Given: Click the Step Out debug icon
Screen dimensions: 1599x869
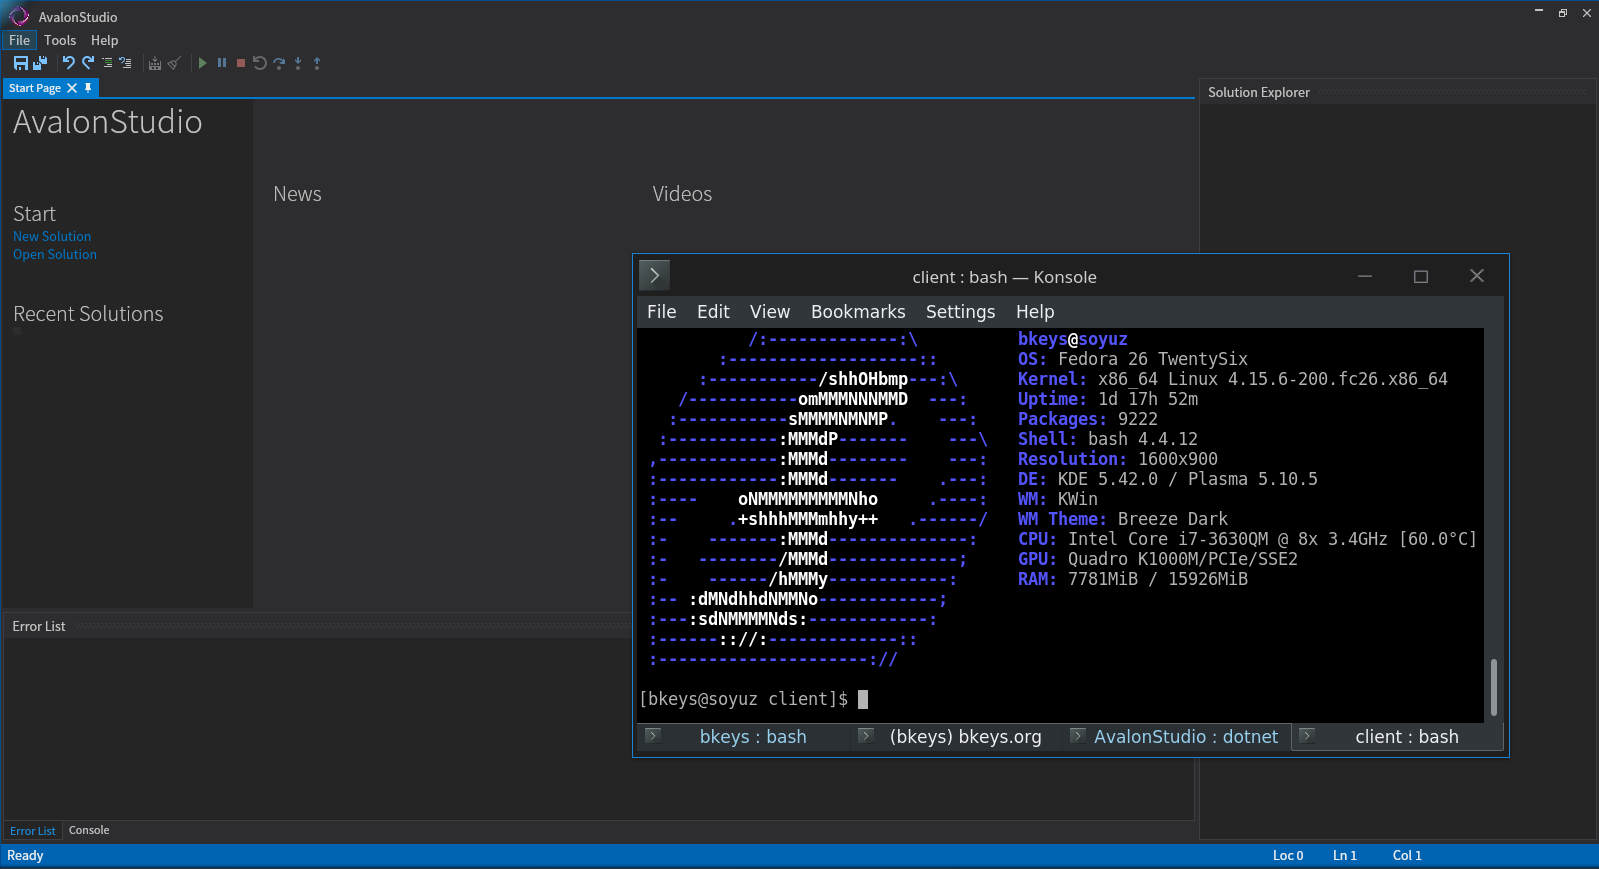Looking at the screenshot, I should 317,63.
